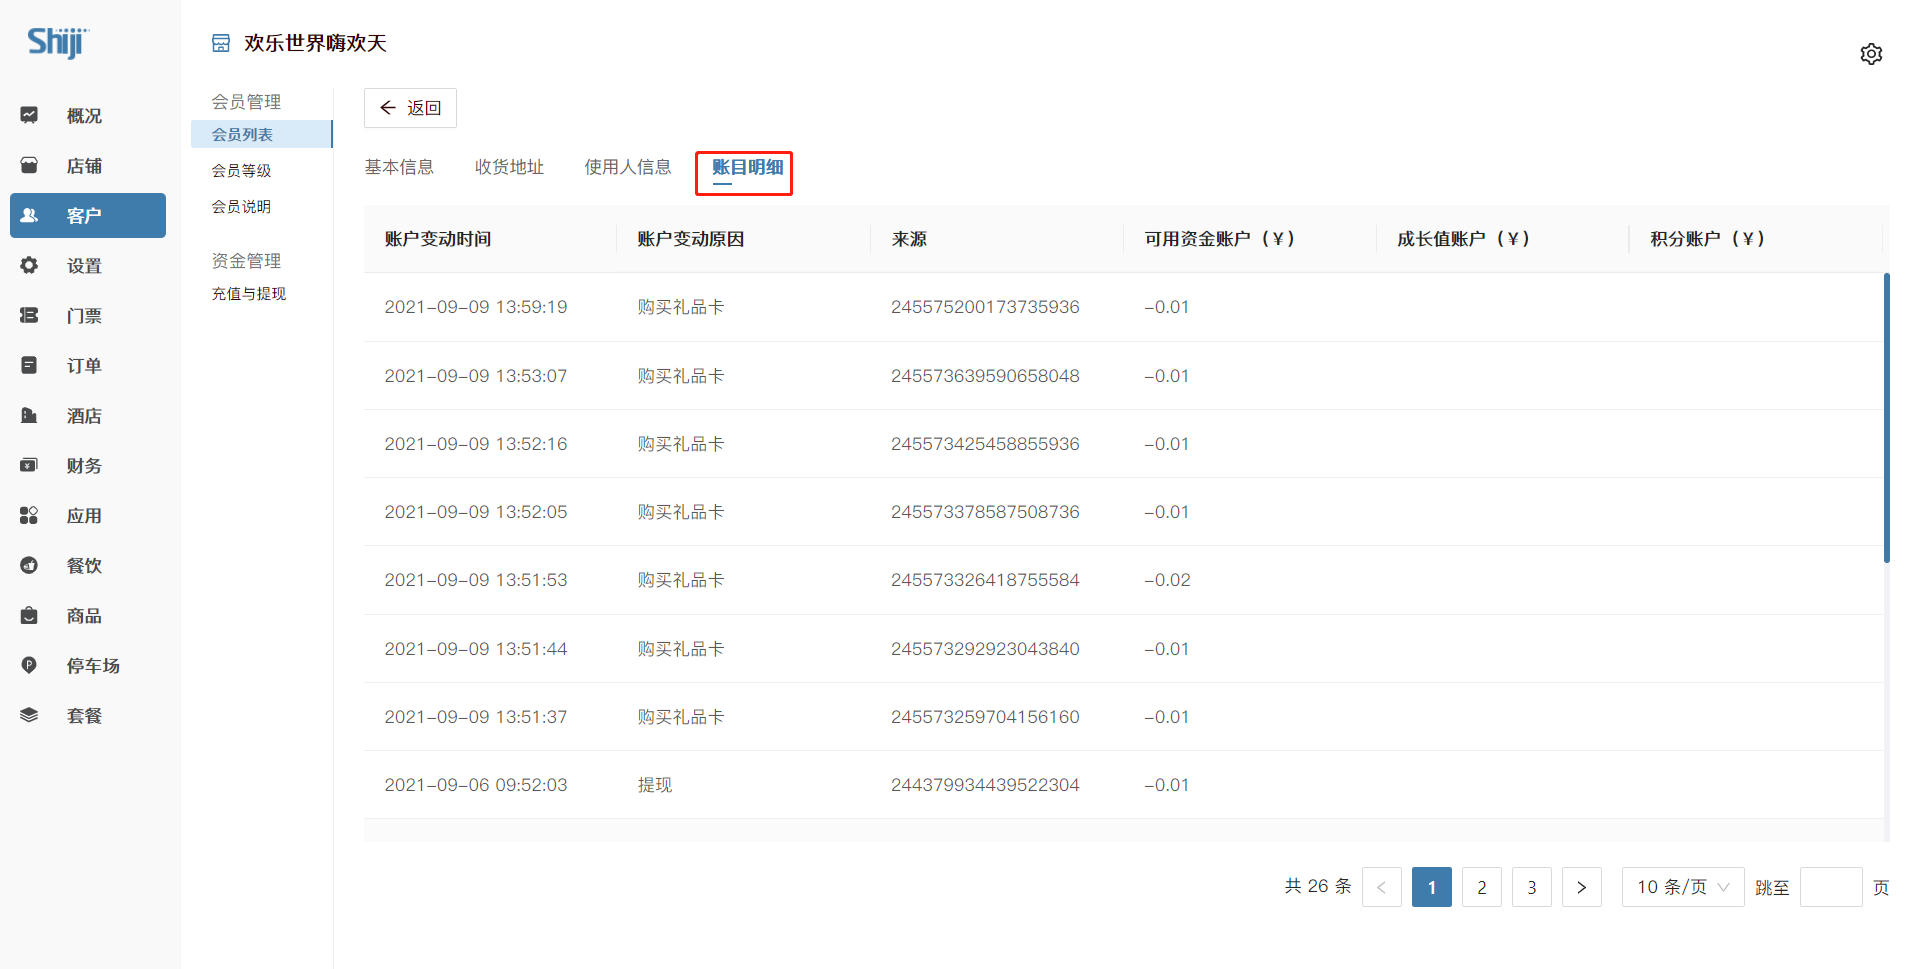Open the 应用 section

click(x=88, y=516)
